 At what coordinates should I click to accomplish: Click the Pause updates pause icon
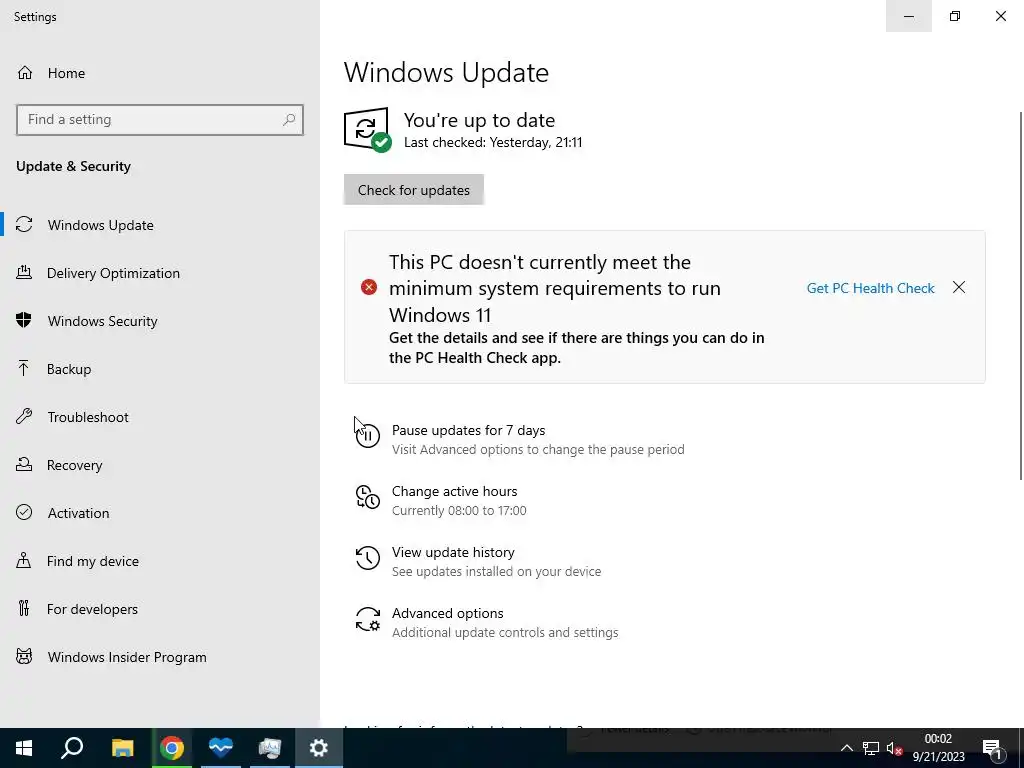tap(368, 436)
